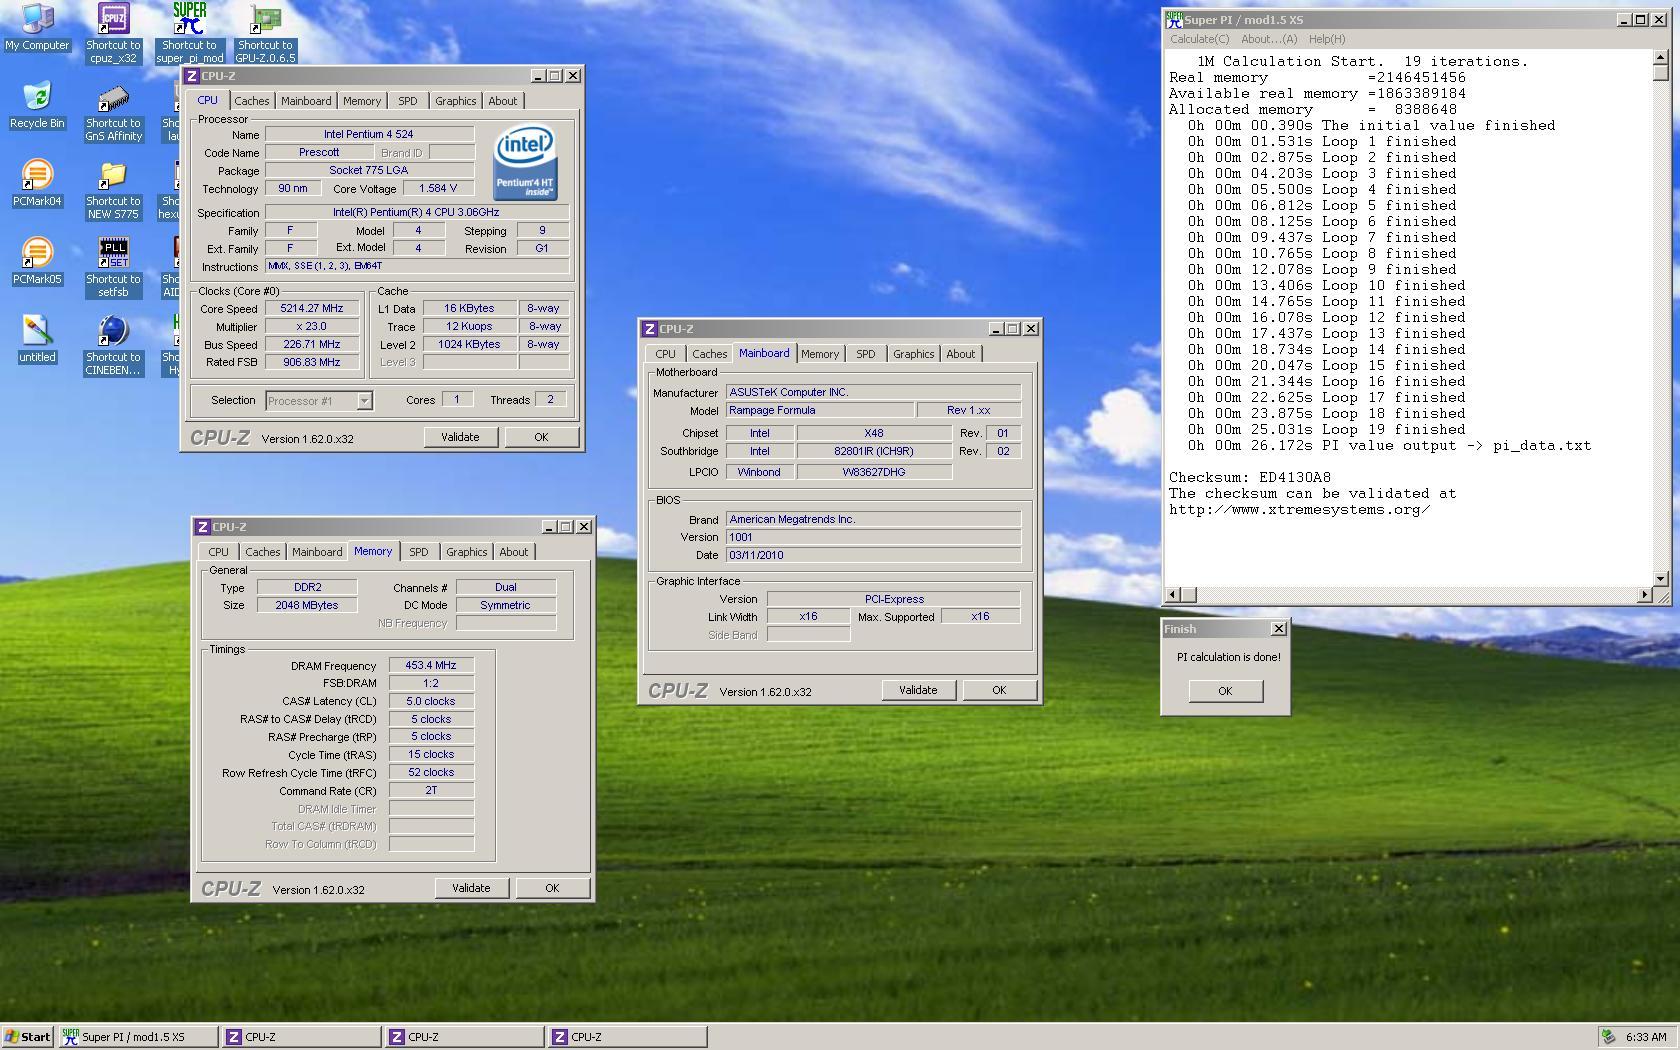Click the CPU-Z Memory window title icon
This screenshot has width=1680, height=1050.
tap(203, 527)
